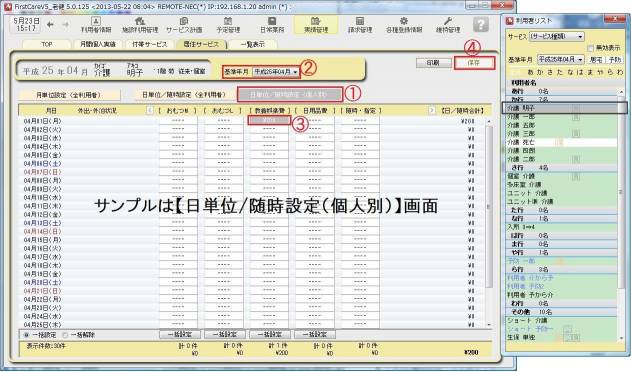Click the right column-scroll arrow before 日/随時合計
This screenshot has height=372, width=631.
tap(432, 110)
